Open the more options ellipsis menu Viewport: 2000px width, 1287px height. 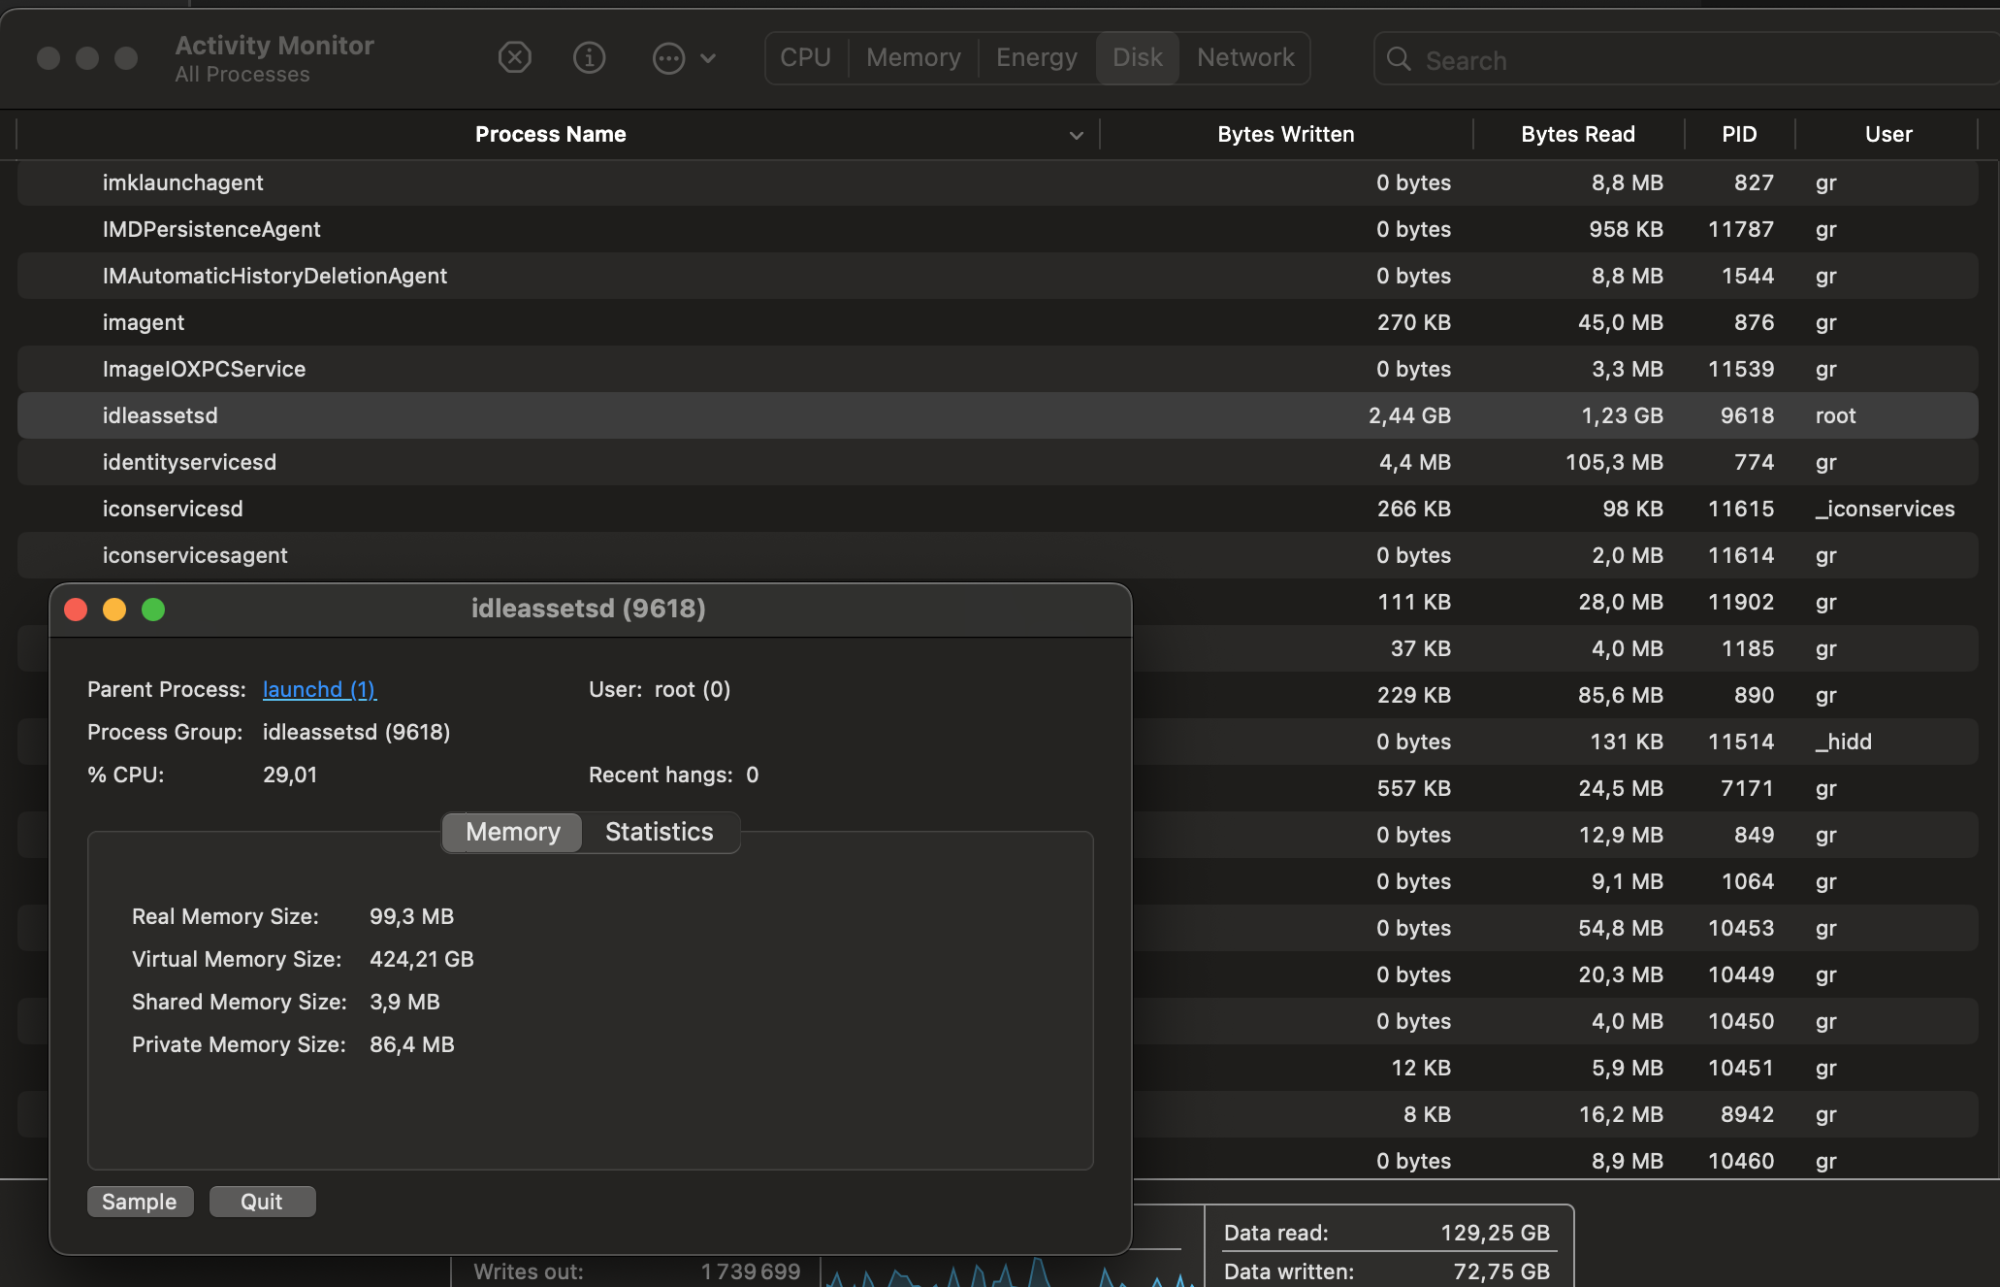coord(668,58)
